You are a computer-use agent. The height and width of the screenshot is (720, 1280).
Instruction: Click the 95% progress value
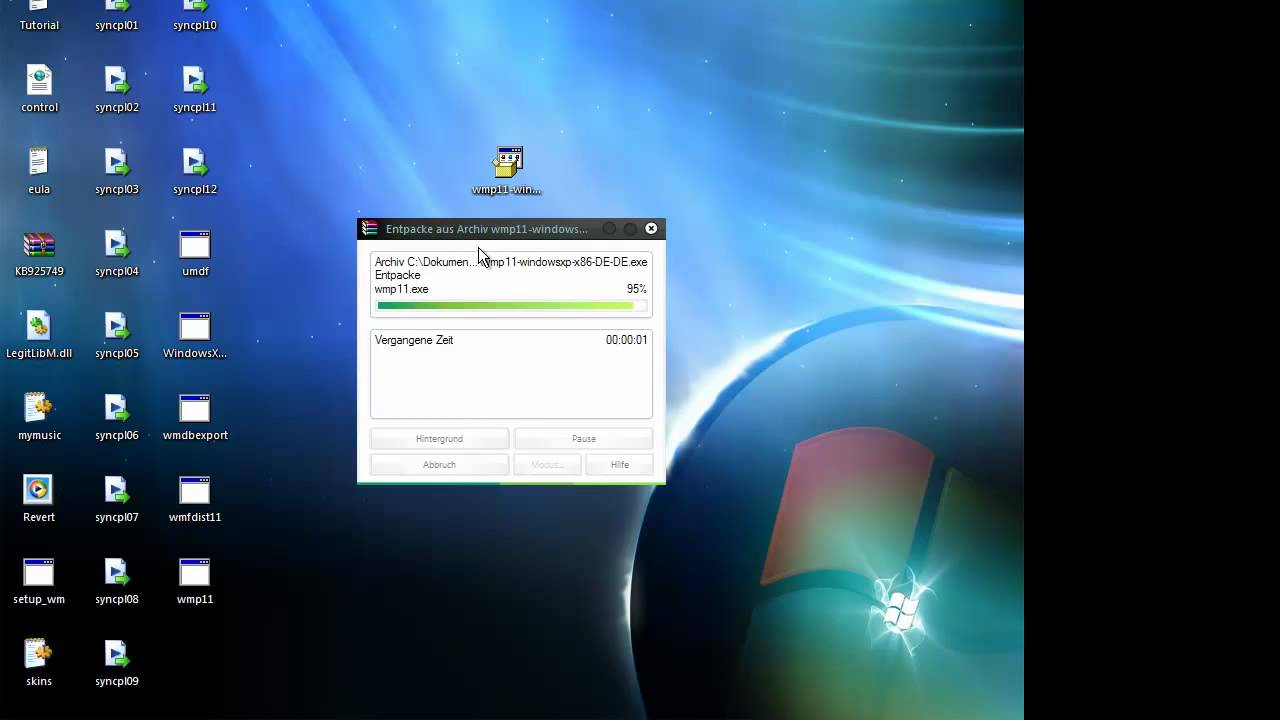[x=637, y=289]
